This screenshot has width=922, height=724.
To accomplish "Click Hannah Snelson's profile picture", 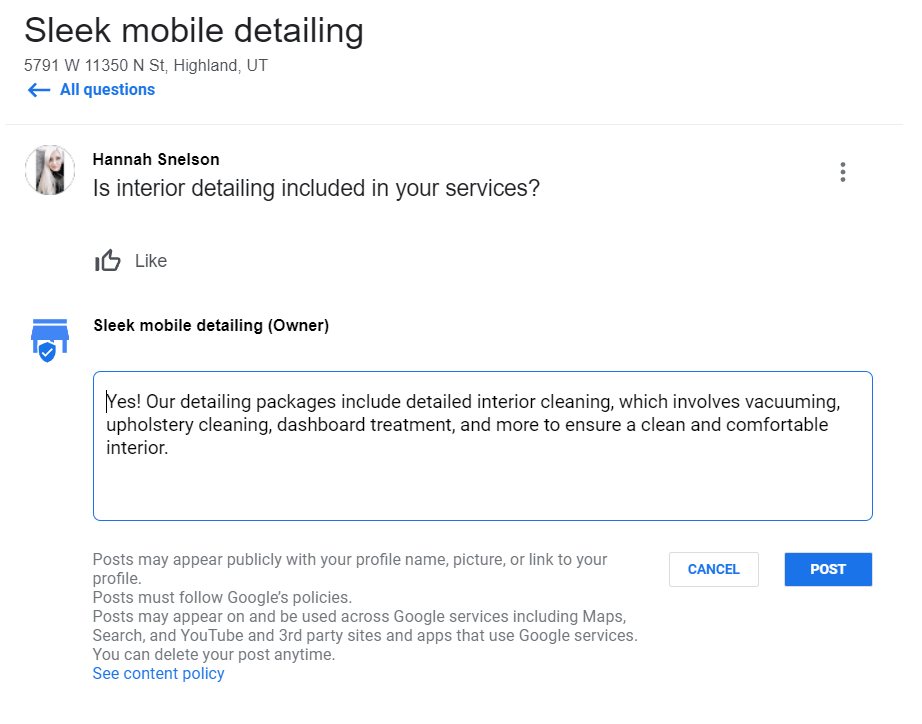I will (50, 170).
